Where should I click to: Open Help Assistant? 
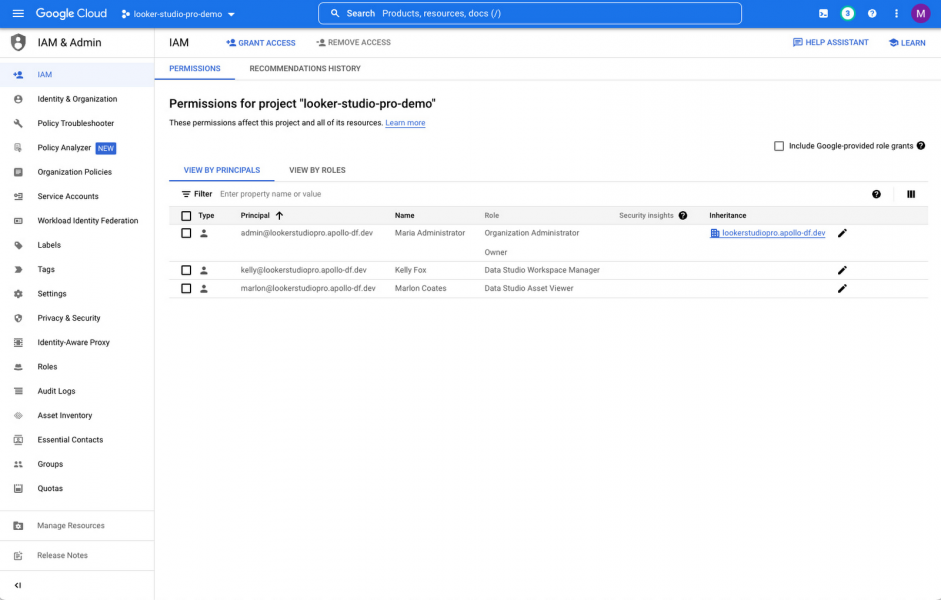click(x=831, y=43)
